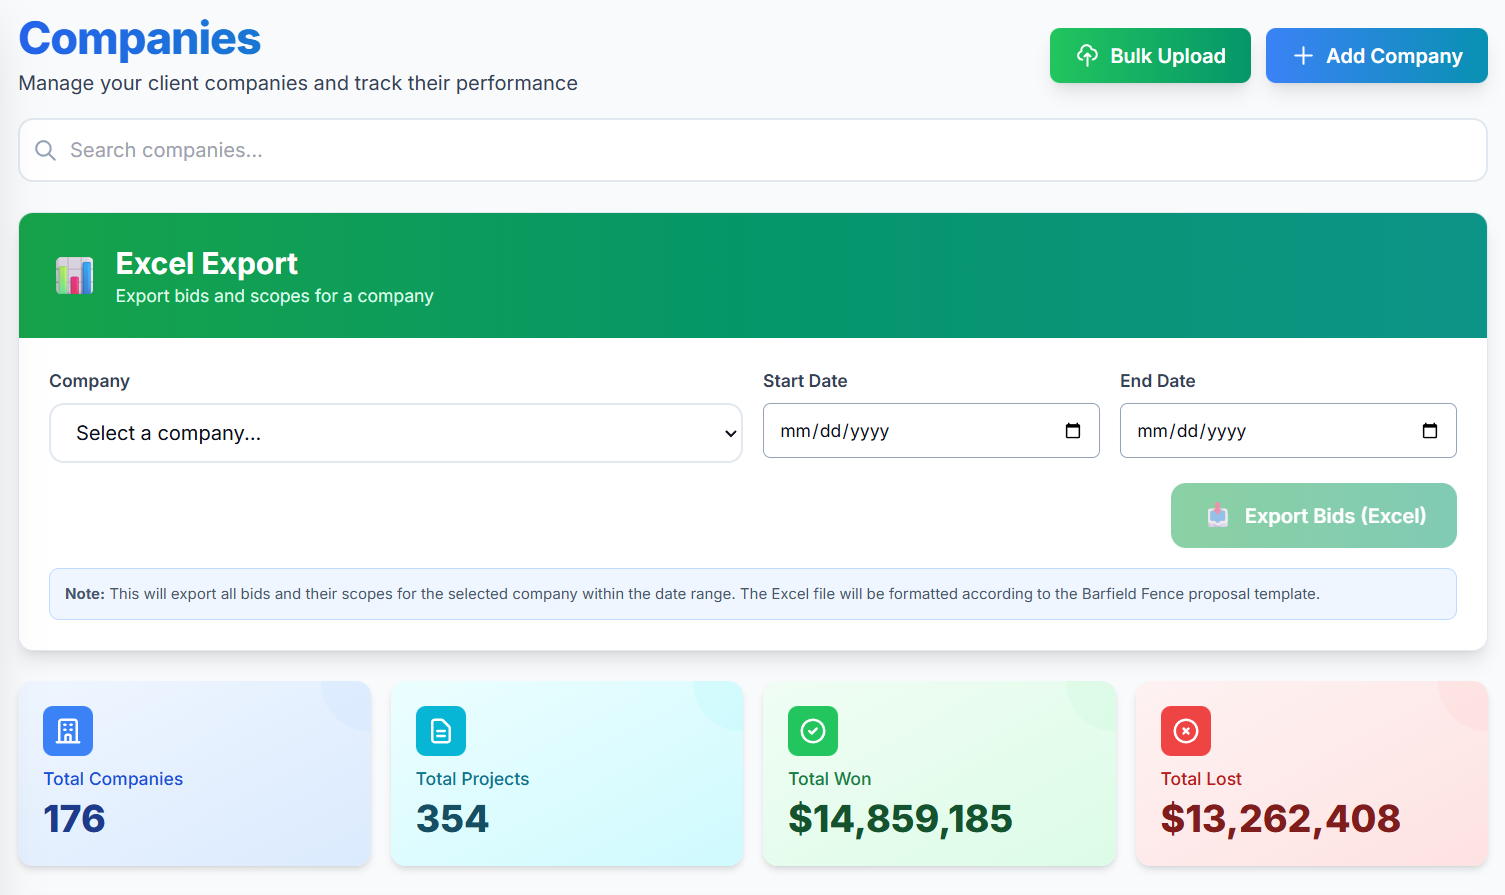The image size is (1505, 895).
Task: Click the Companies page heading
Action: point(140,39)
